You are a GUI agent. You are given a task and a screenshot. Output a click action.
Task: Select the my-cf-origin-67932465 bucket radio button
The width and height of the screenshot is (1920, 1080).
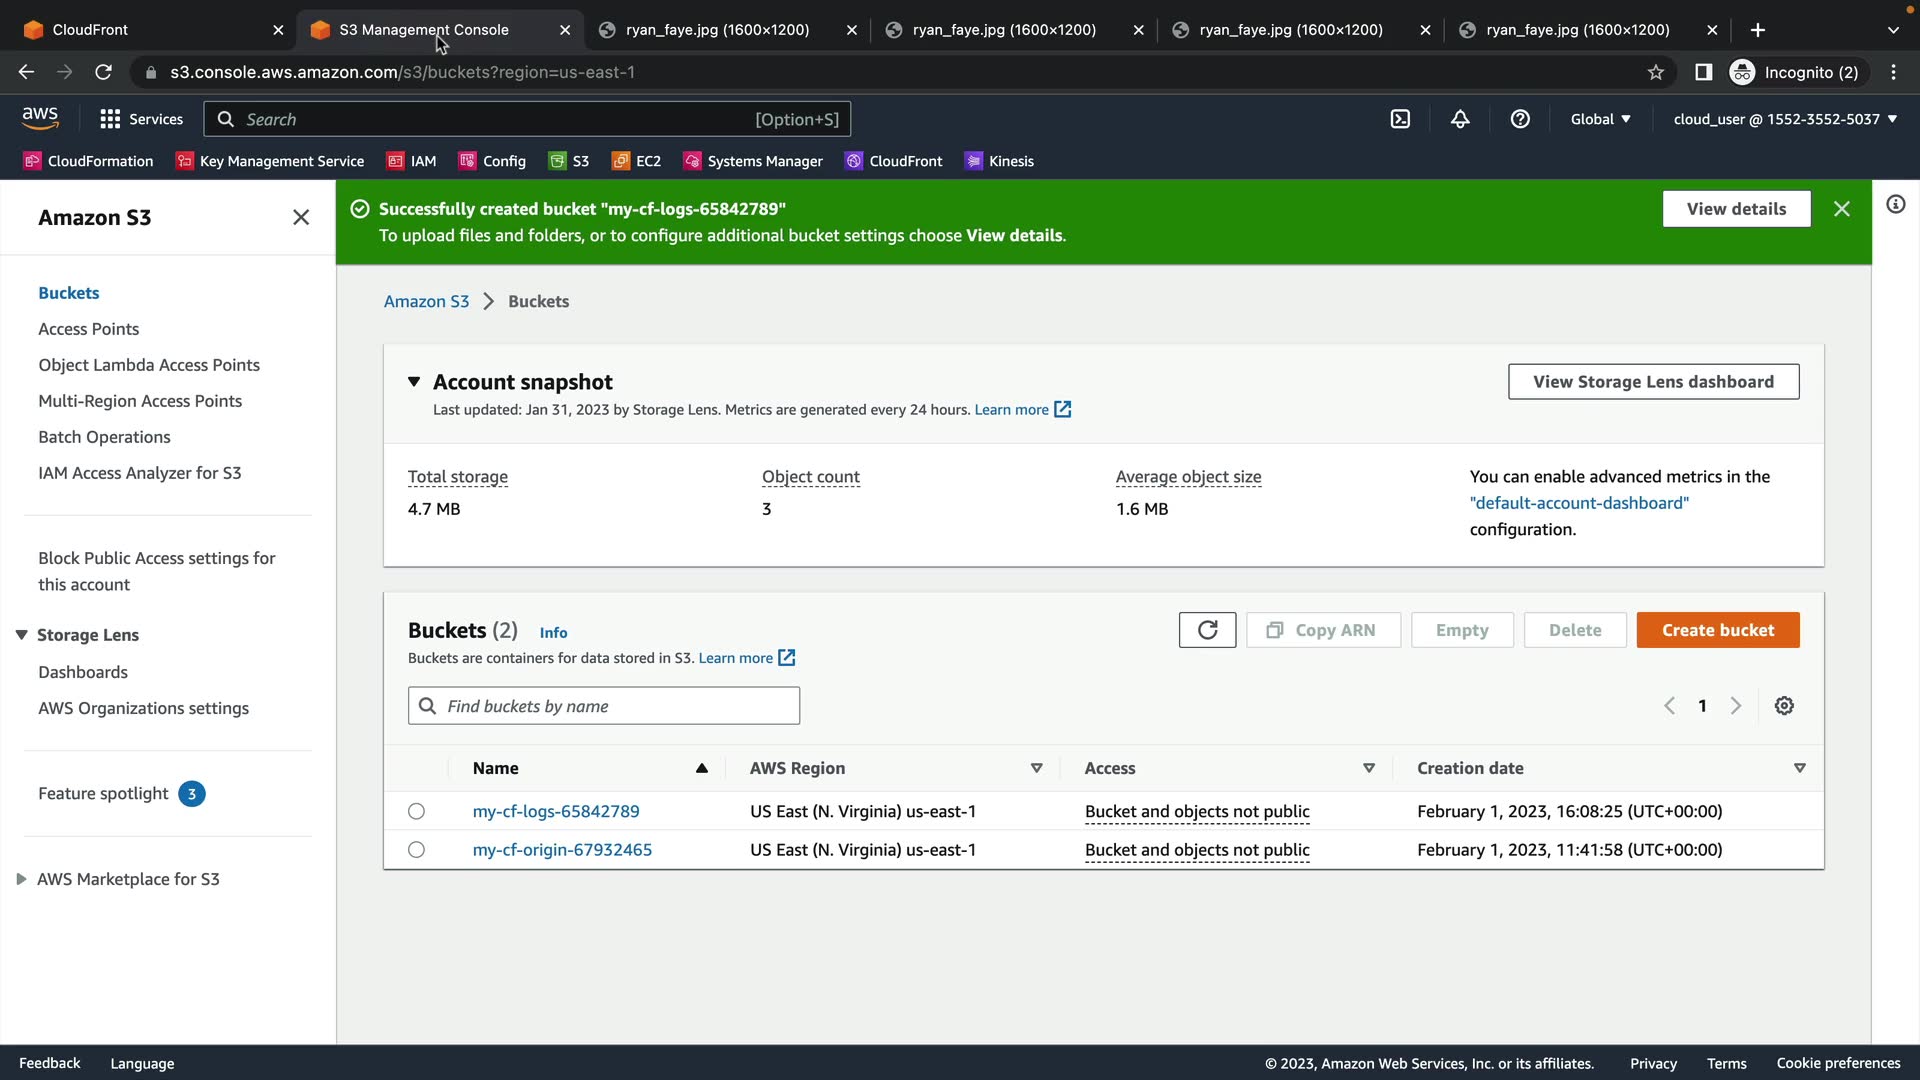tap(416, 850)
